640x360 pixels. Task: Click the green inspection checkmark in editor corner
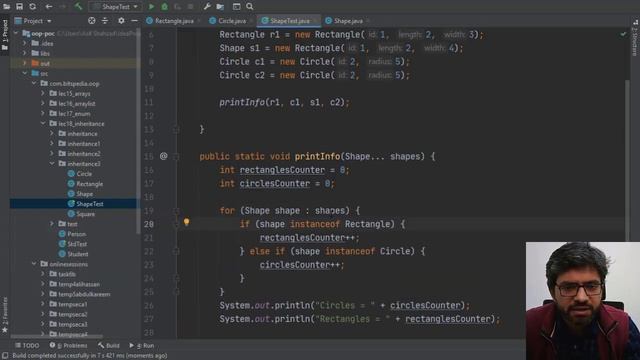(x=623, y=35)
